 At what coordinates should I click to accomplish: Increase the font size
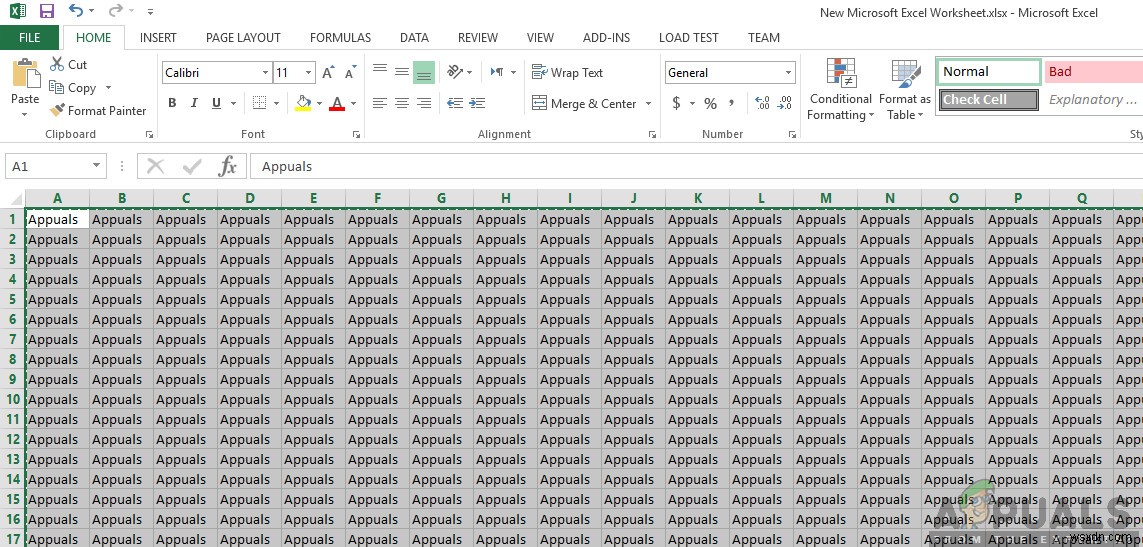click(x=329, y=72)
